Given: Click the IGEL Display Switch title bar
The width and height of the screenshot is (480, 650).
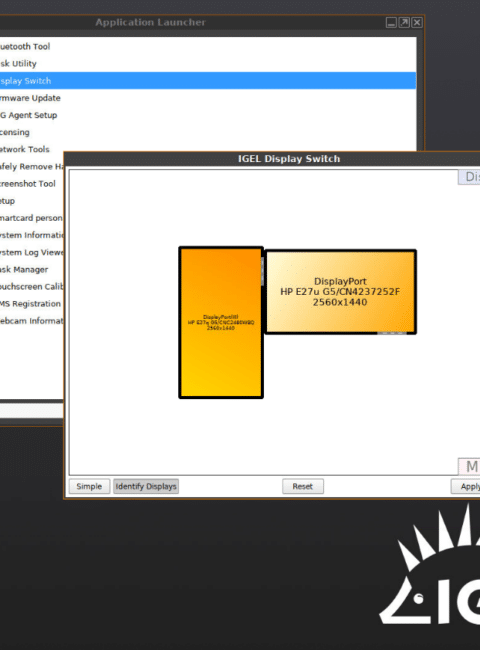Looking at the screenshot, I should tap(289, 159).
